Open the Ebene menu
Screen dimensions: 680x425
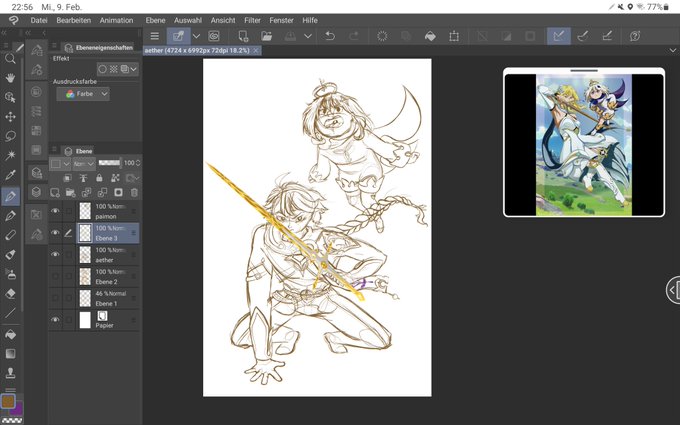pyautogui.click(x=155, y=20)
